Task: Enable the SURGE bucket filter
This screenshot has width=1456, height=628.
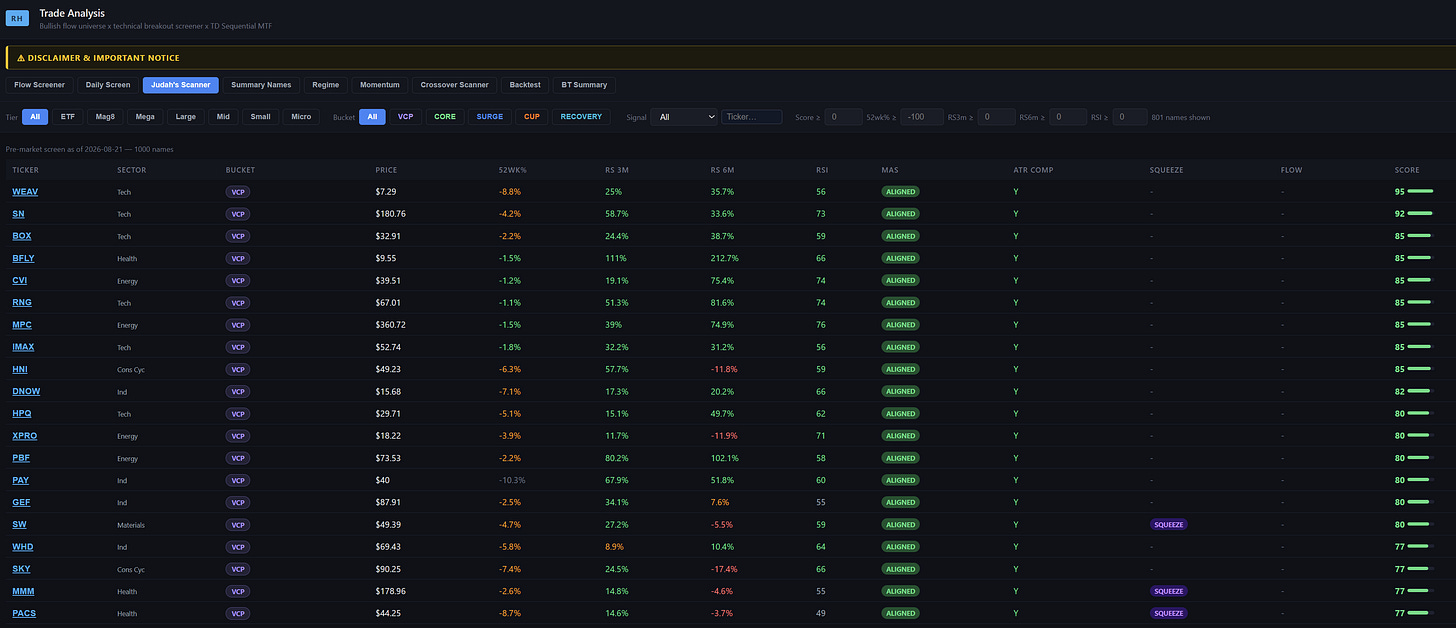Action: click(490, 117)
